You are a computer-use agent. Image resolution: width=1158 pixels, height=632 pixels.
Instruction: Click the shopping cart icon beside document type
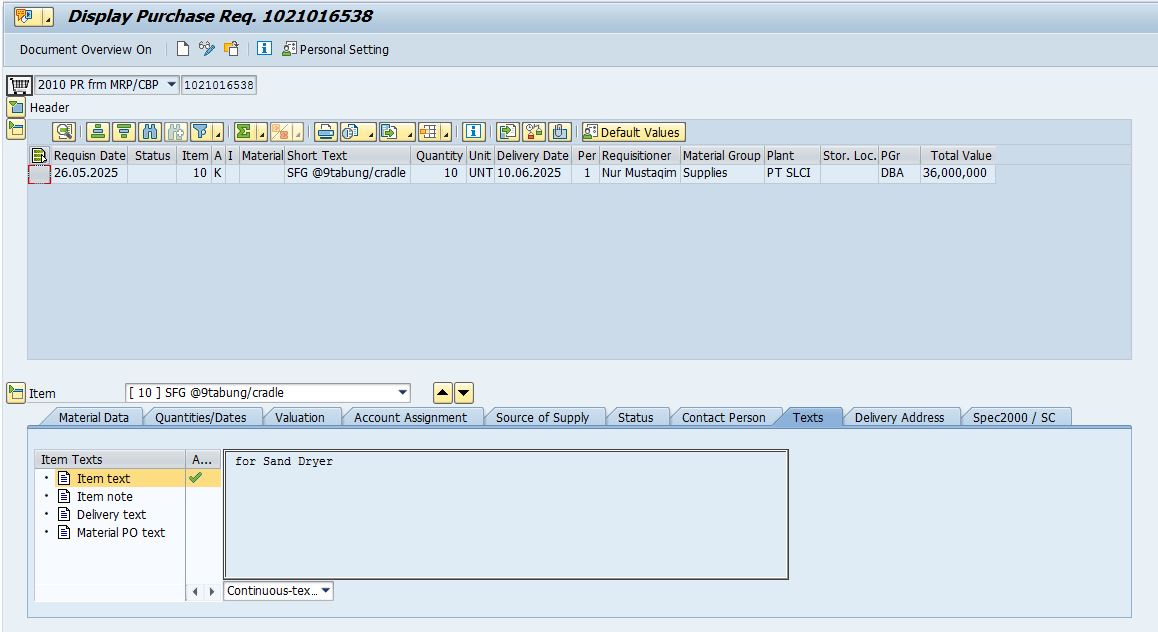tap(19, 85)
